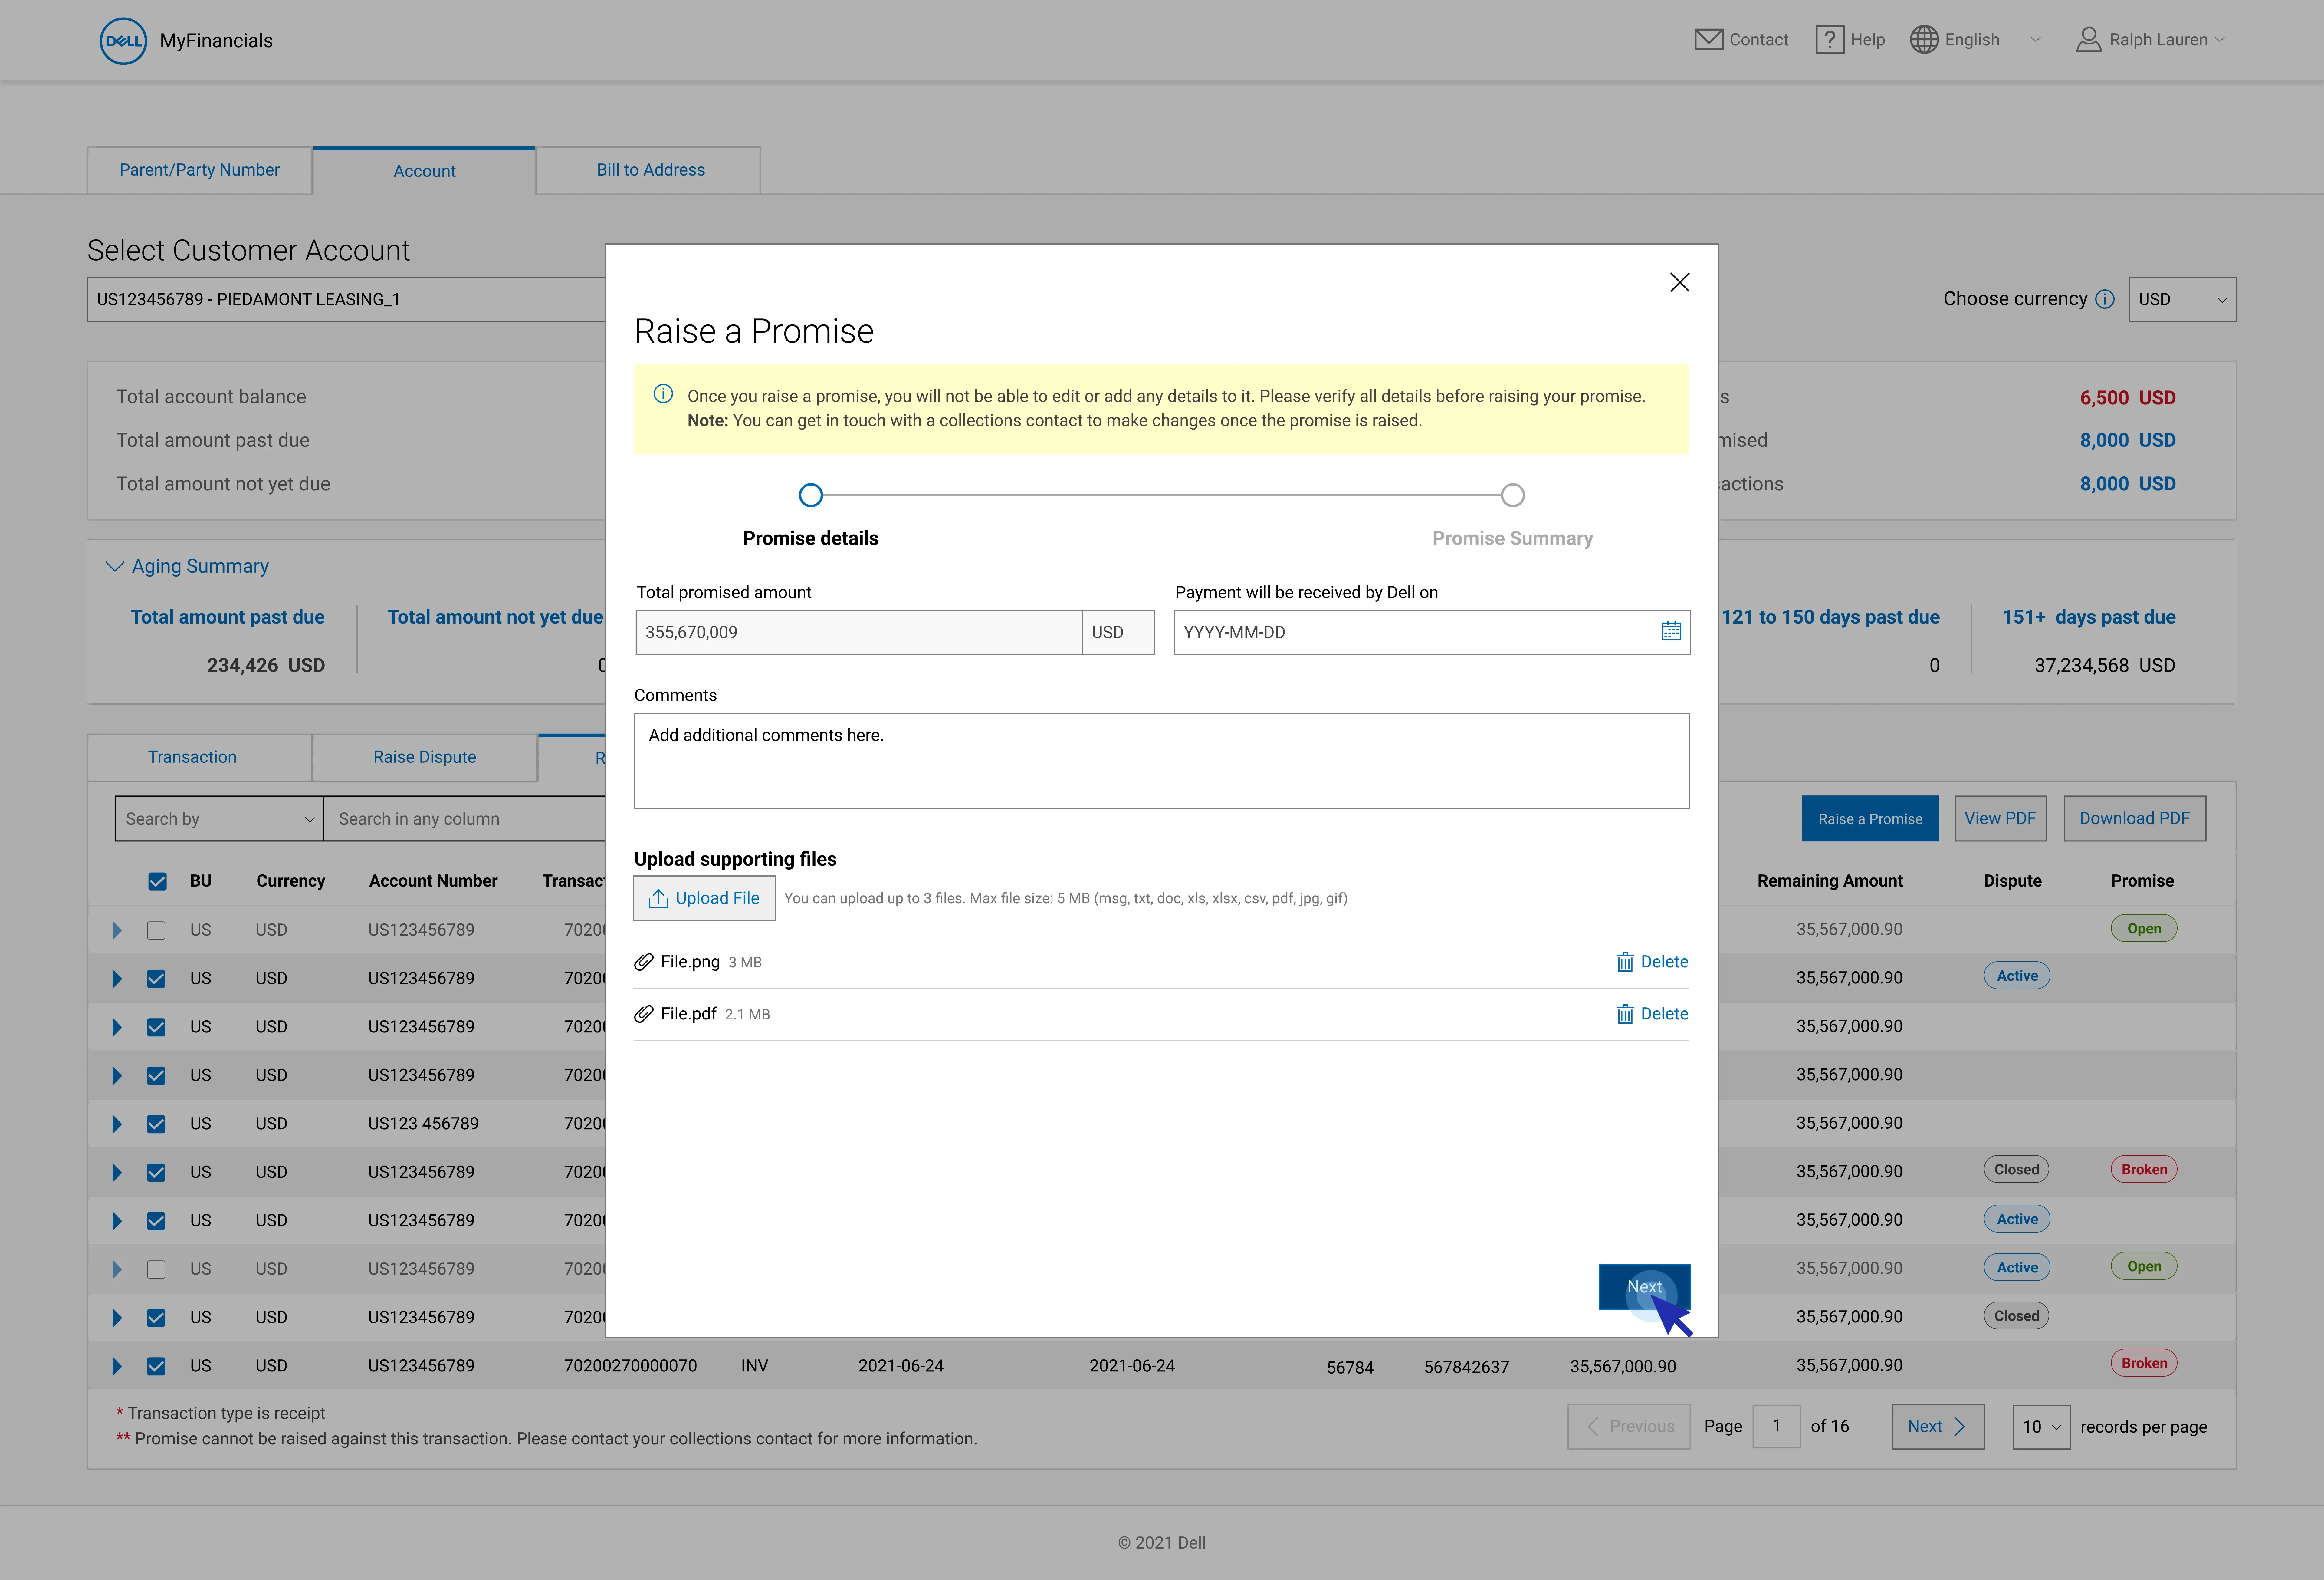Click trash icon for File.png
2324x1580 pixels.
(1625, 962)
